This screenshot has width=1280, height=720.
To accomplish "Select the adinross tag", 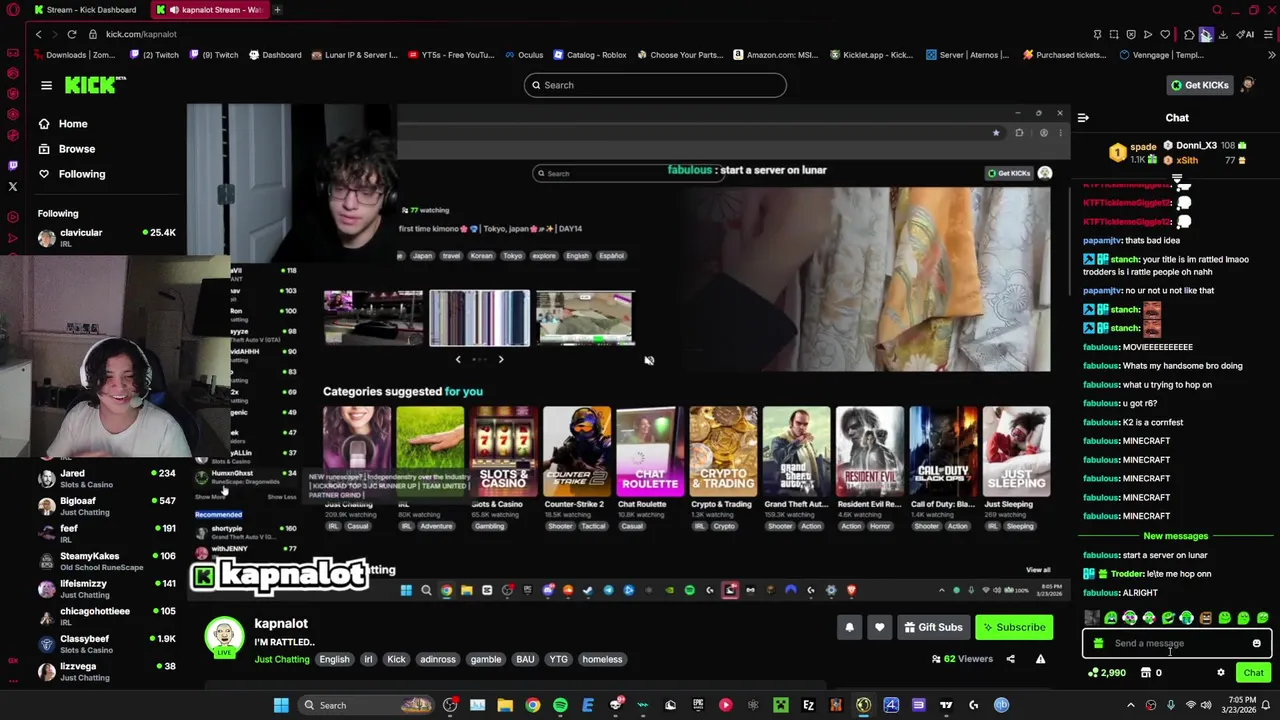I will (437, 659).
